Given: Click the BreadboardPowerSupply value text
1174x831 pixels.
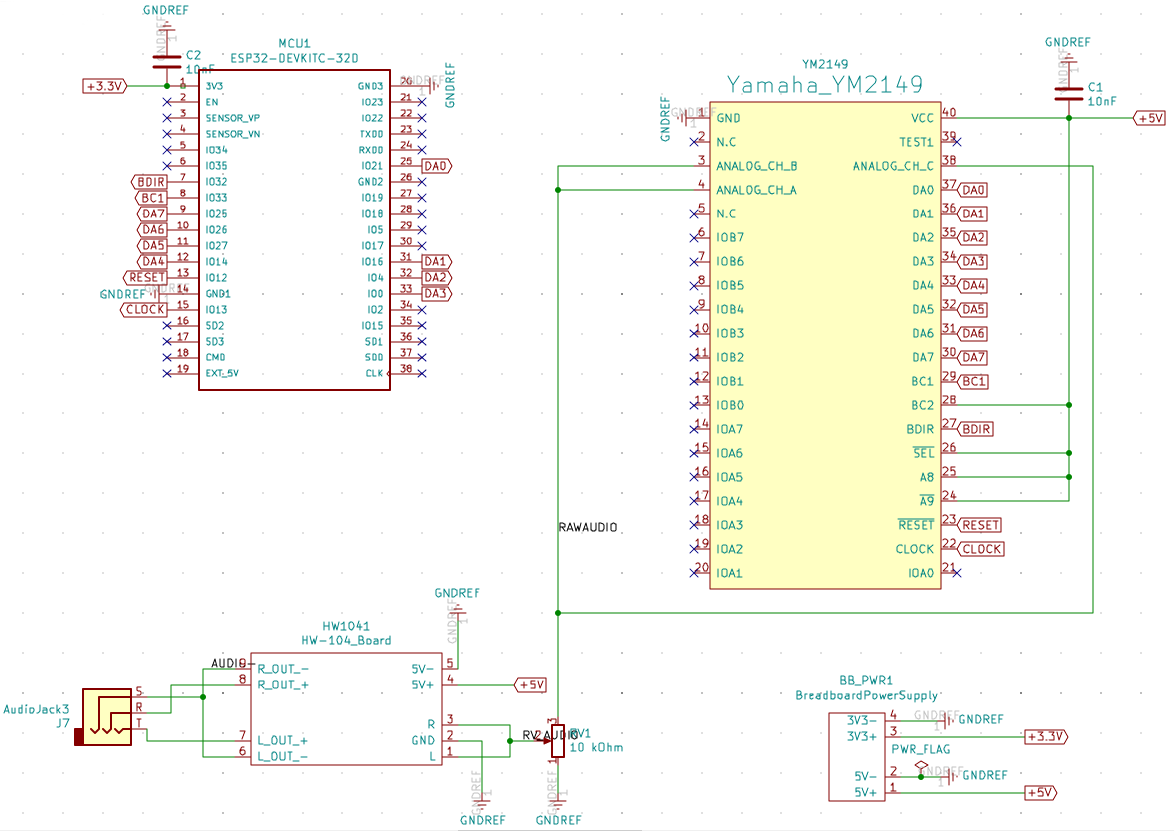Looking at the screenshot, I should point(866,695).
